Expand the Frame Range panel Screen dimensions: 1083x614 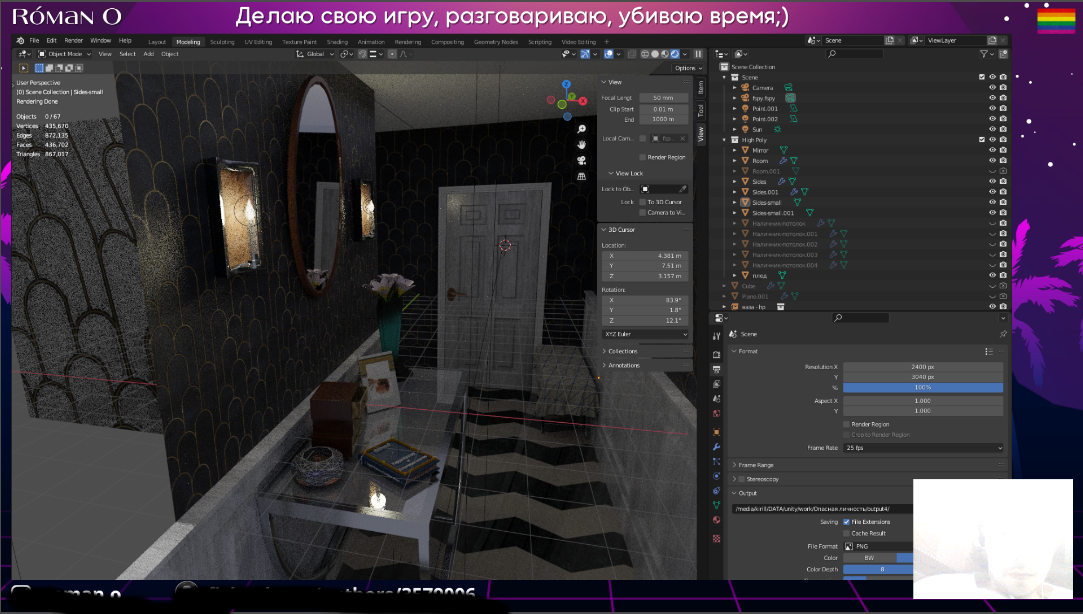point(760,465)
